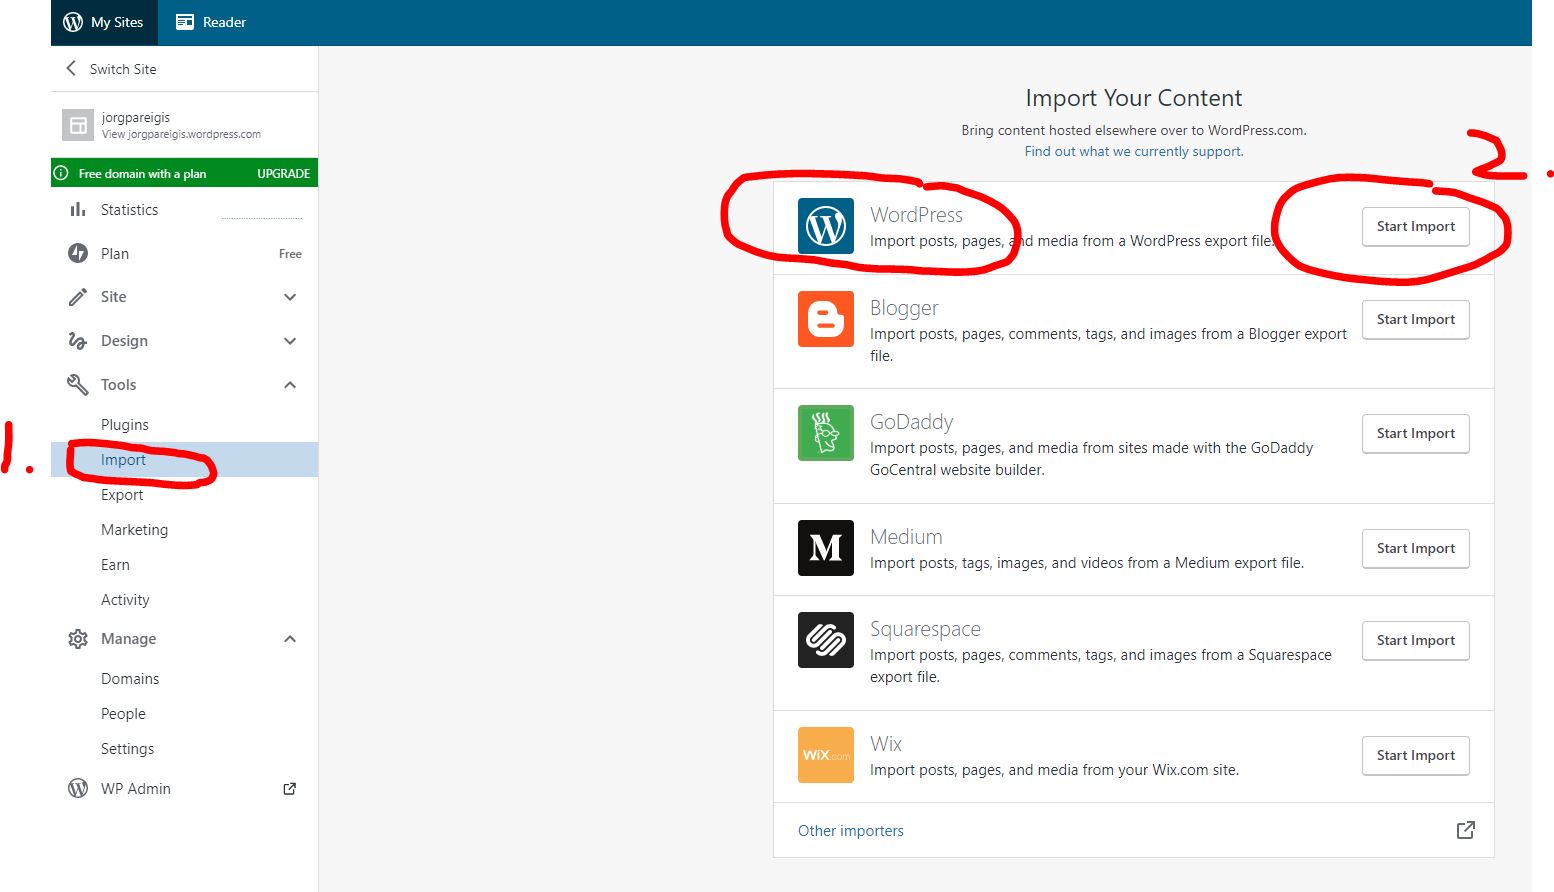Start Import for Medium

[1416, 549]
